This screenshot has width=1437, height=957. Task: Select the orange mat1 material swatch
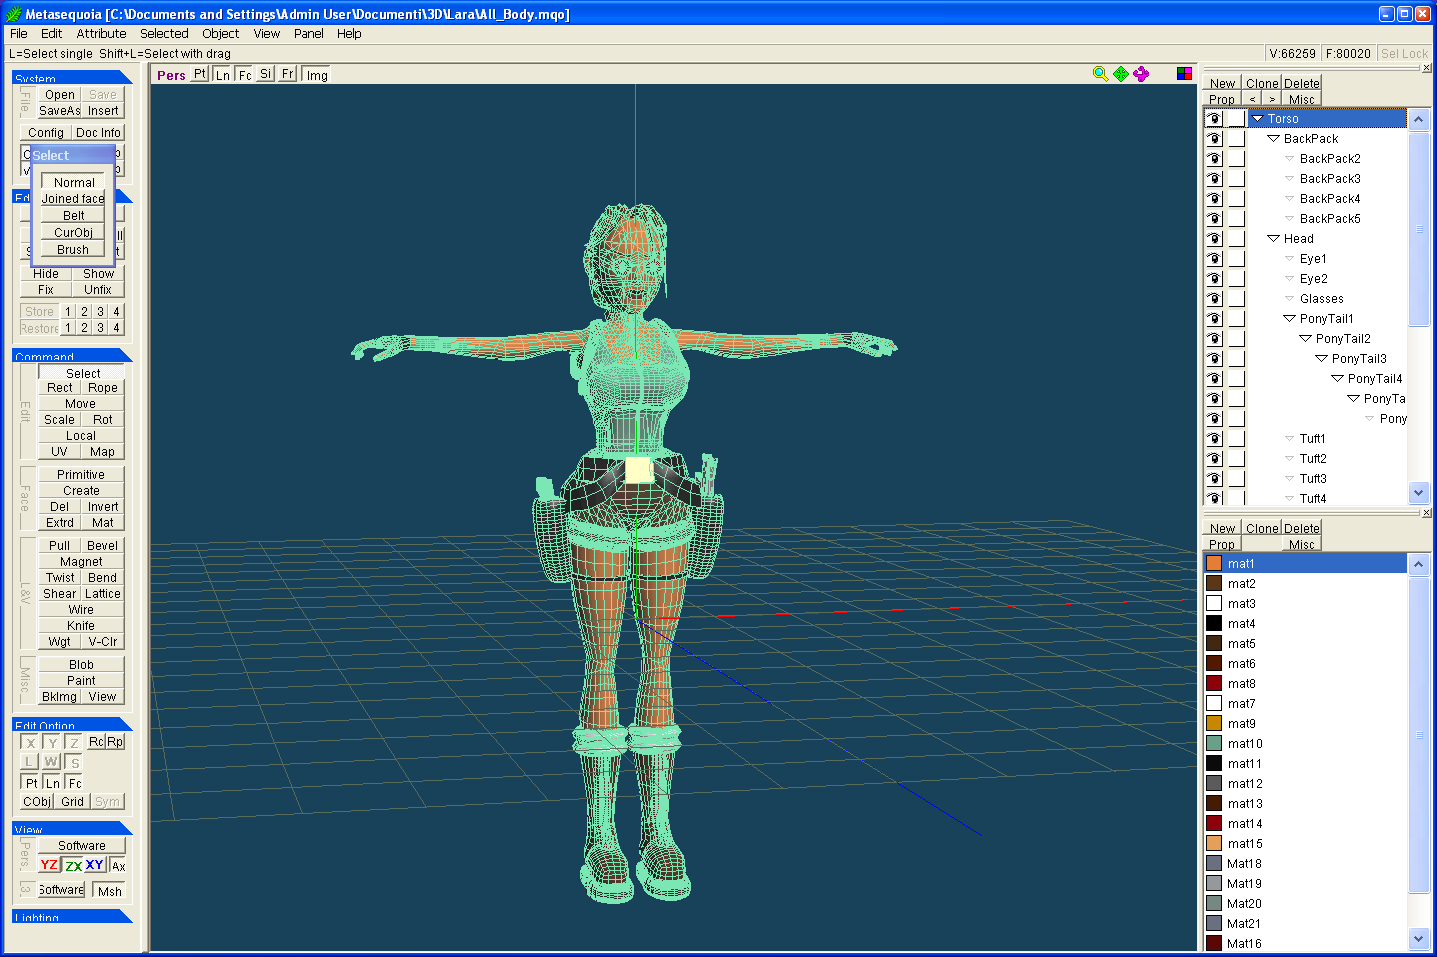(x=1214, y=563)
